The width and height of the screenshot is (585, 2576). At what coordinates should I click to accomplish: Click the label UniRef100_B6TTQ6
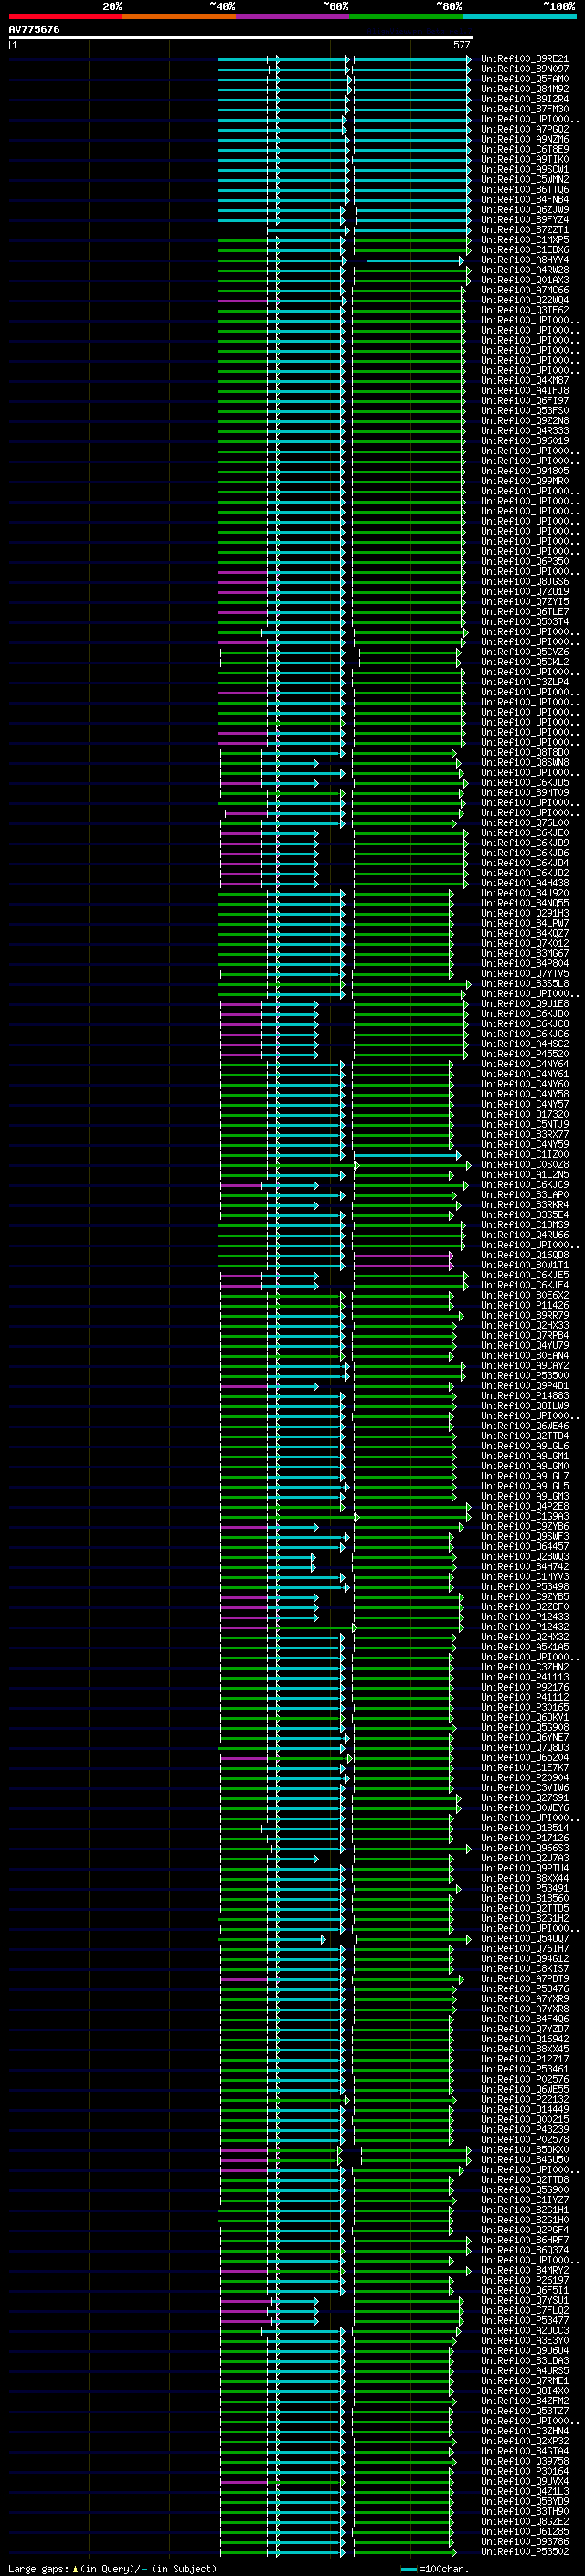[525, 189]
